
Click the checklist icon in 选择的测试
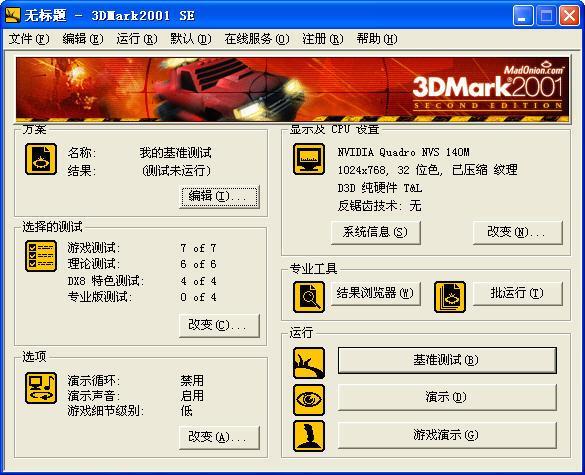[x=41, y=256]
